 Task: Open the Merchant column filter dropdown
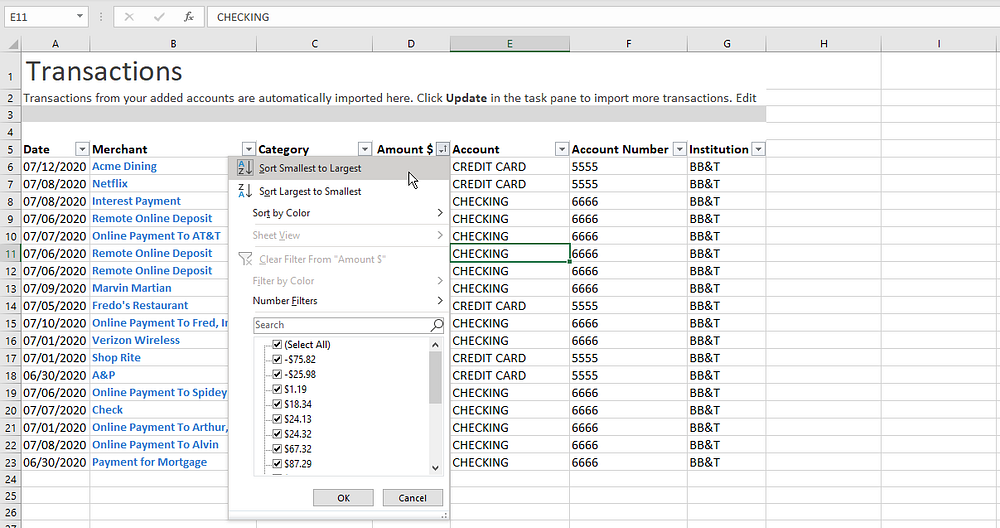click(x=249, y=149)
